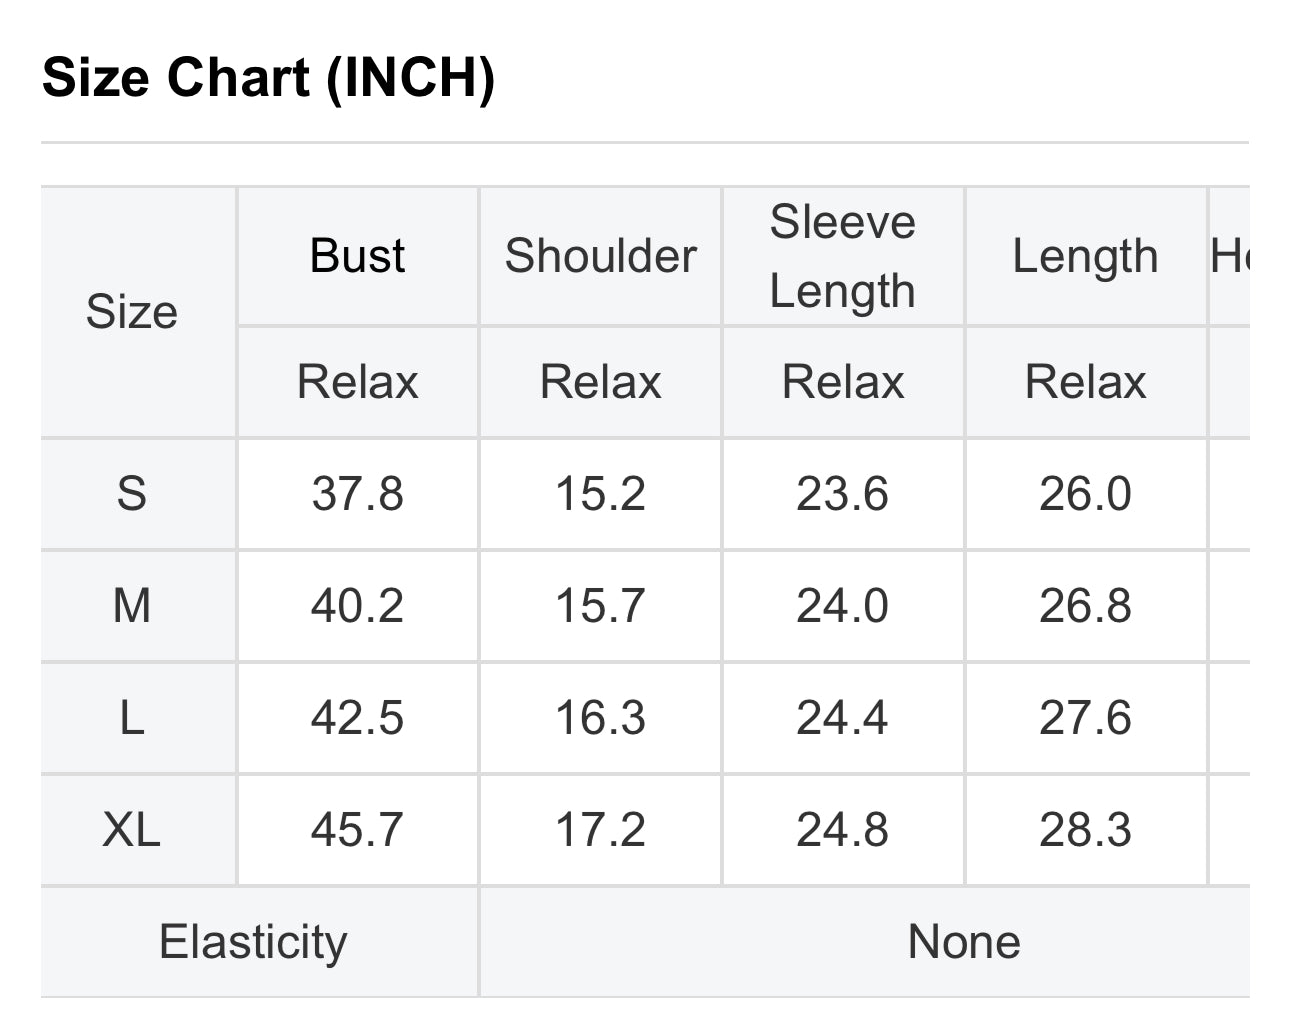This screenshot has width=1290, height=1020.
Task: Select the S size row label
Action: (x=132, y=494)
